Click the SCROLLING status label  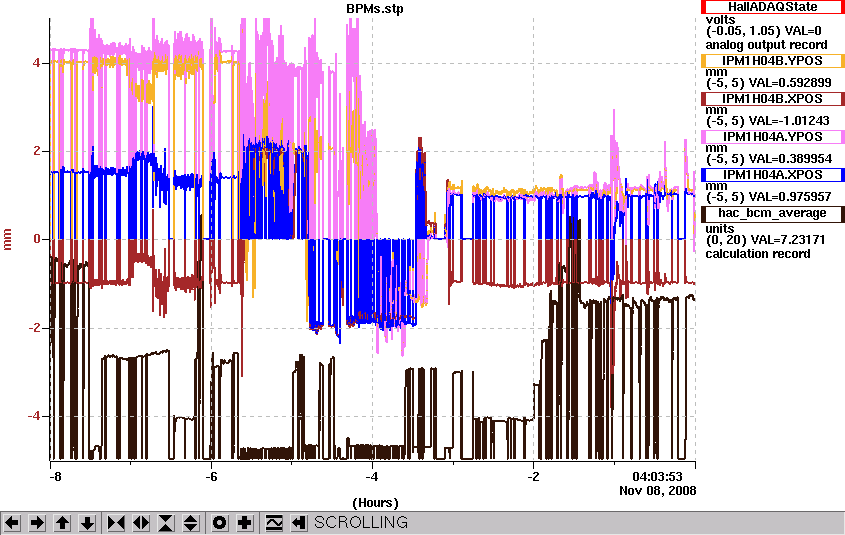[361, 523]
